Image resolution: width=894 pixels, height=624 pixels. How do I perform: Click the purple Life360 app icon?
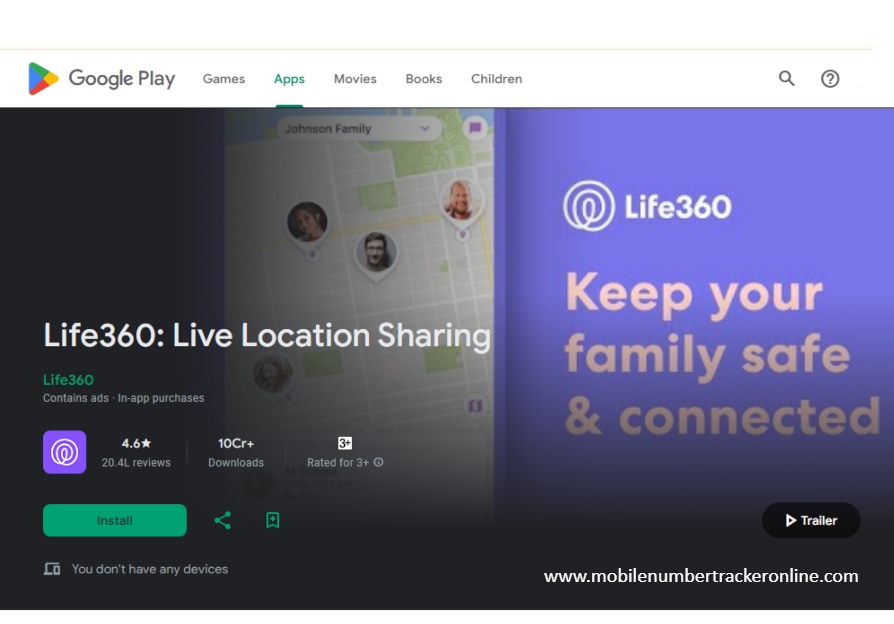click(x=65, y=452)
